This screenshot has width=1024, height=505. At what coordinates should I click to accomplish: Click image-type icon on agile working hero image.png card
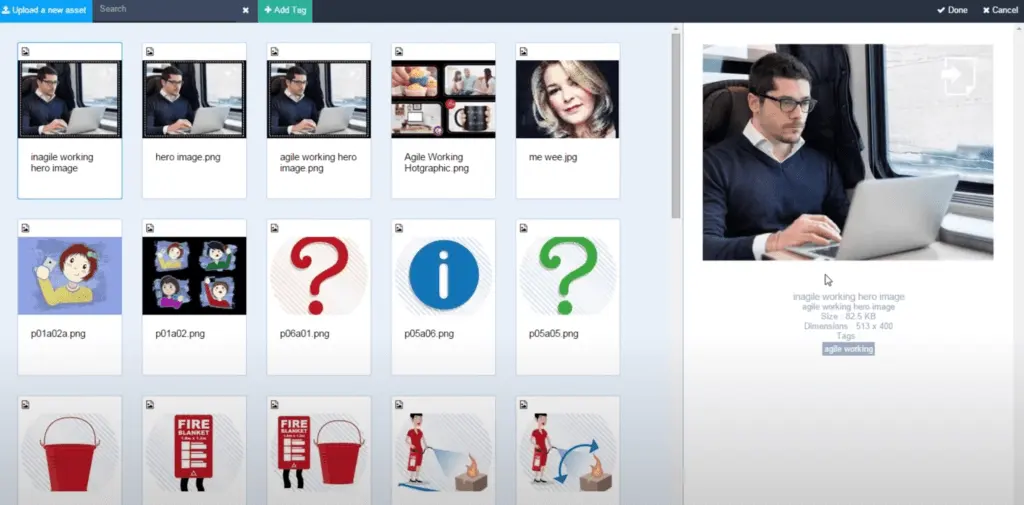click(274, 52)
